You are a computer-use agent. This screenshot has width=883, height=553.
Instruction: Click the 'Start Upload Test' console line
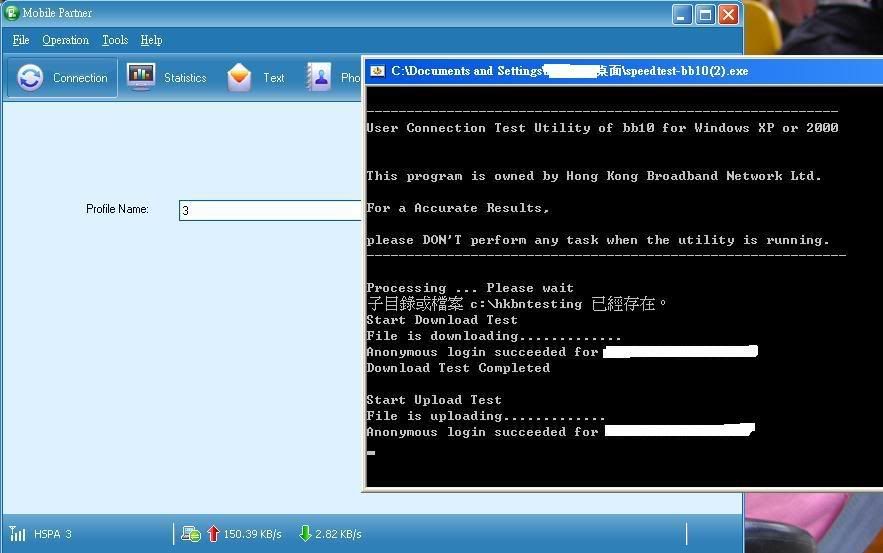point(434,400)
